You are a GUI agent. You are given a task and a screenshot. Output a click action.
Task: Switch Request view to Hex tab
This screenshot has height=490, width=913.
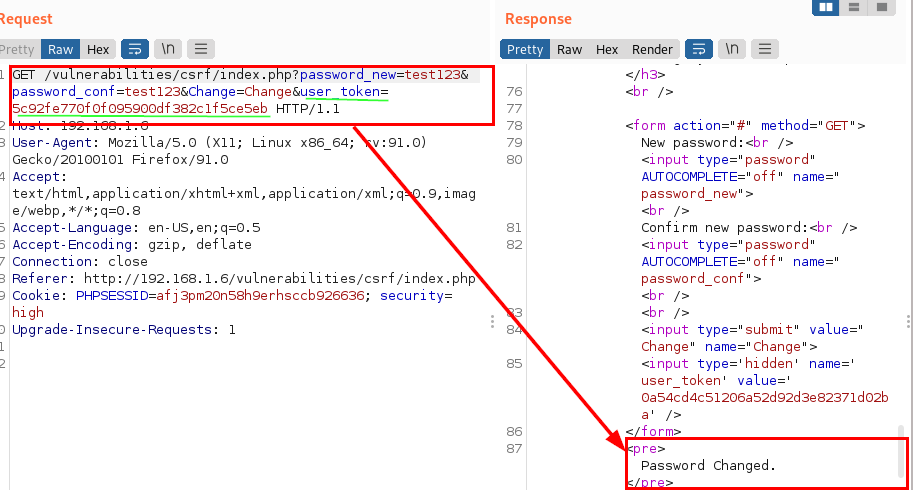98,49
